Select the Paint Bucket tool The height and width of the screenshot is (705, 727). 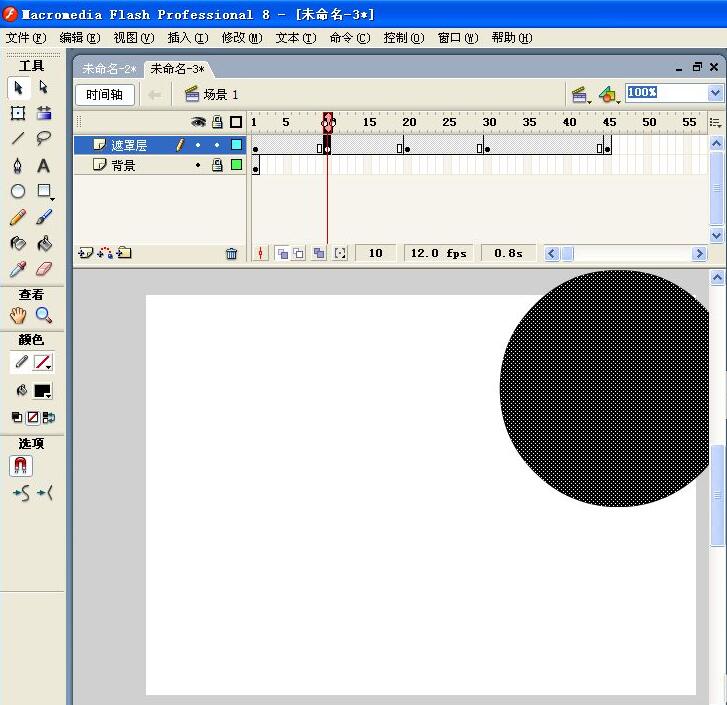click(44, 243)
